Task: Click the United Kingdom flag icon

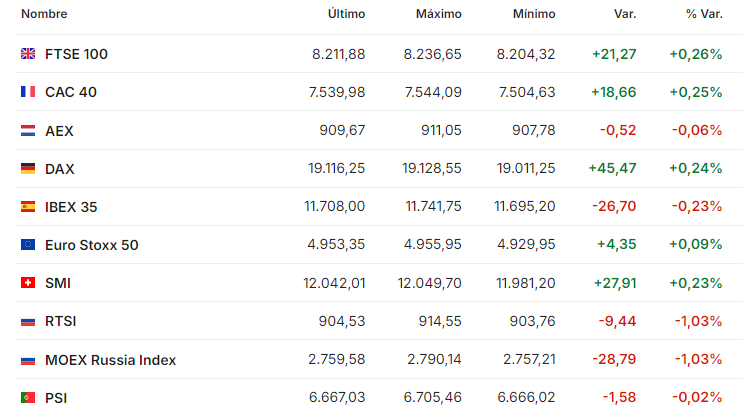Action: tap(28, 54)
